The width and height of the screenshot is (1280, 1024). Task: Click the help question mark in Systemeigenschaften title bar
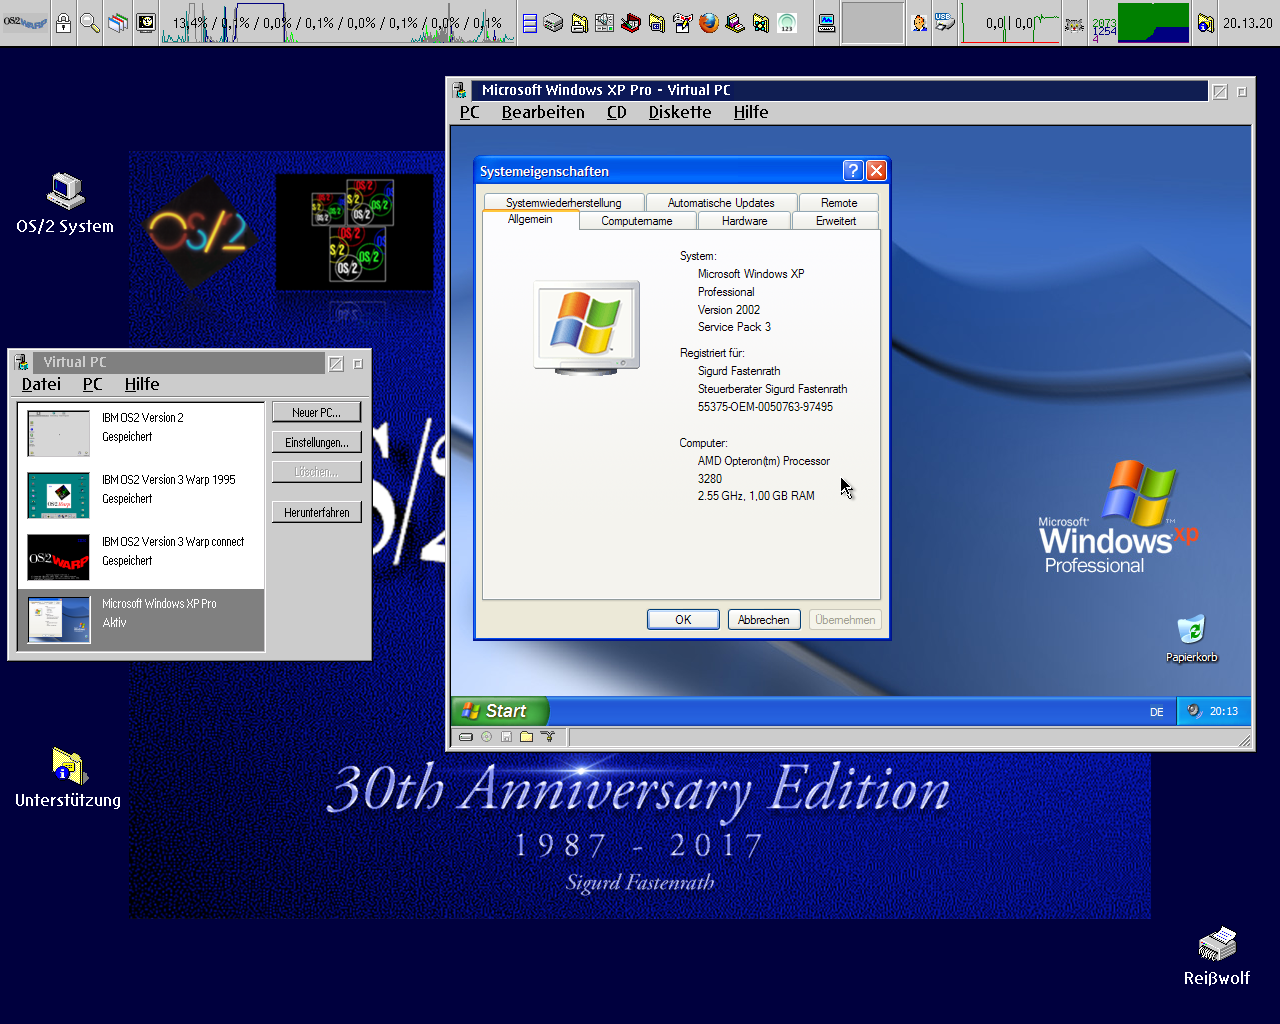tap(853, 171)
